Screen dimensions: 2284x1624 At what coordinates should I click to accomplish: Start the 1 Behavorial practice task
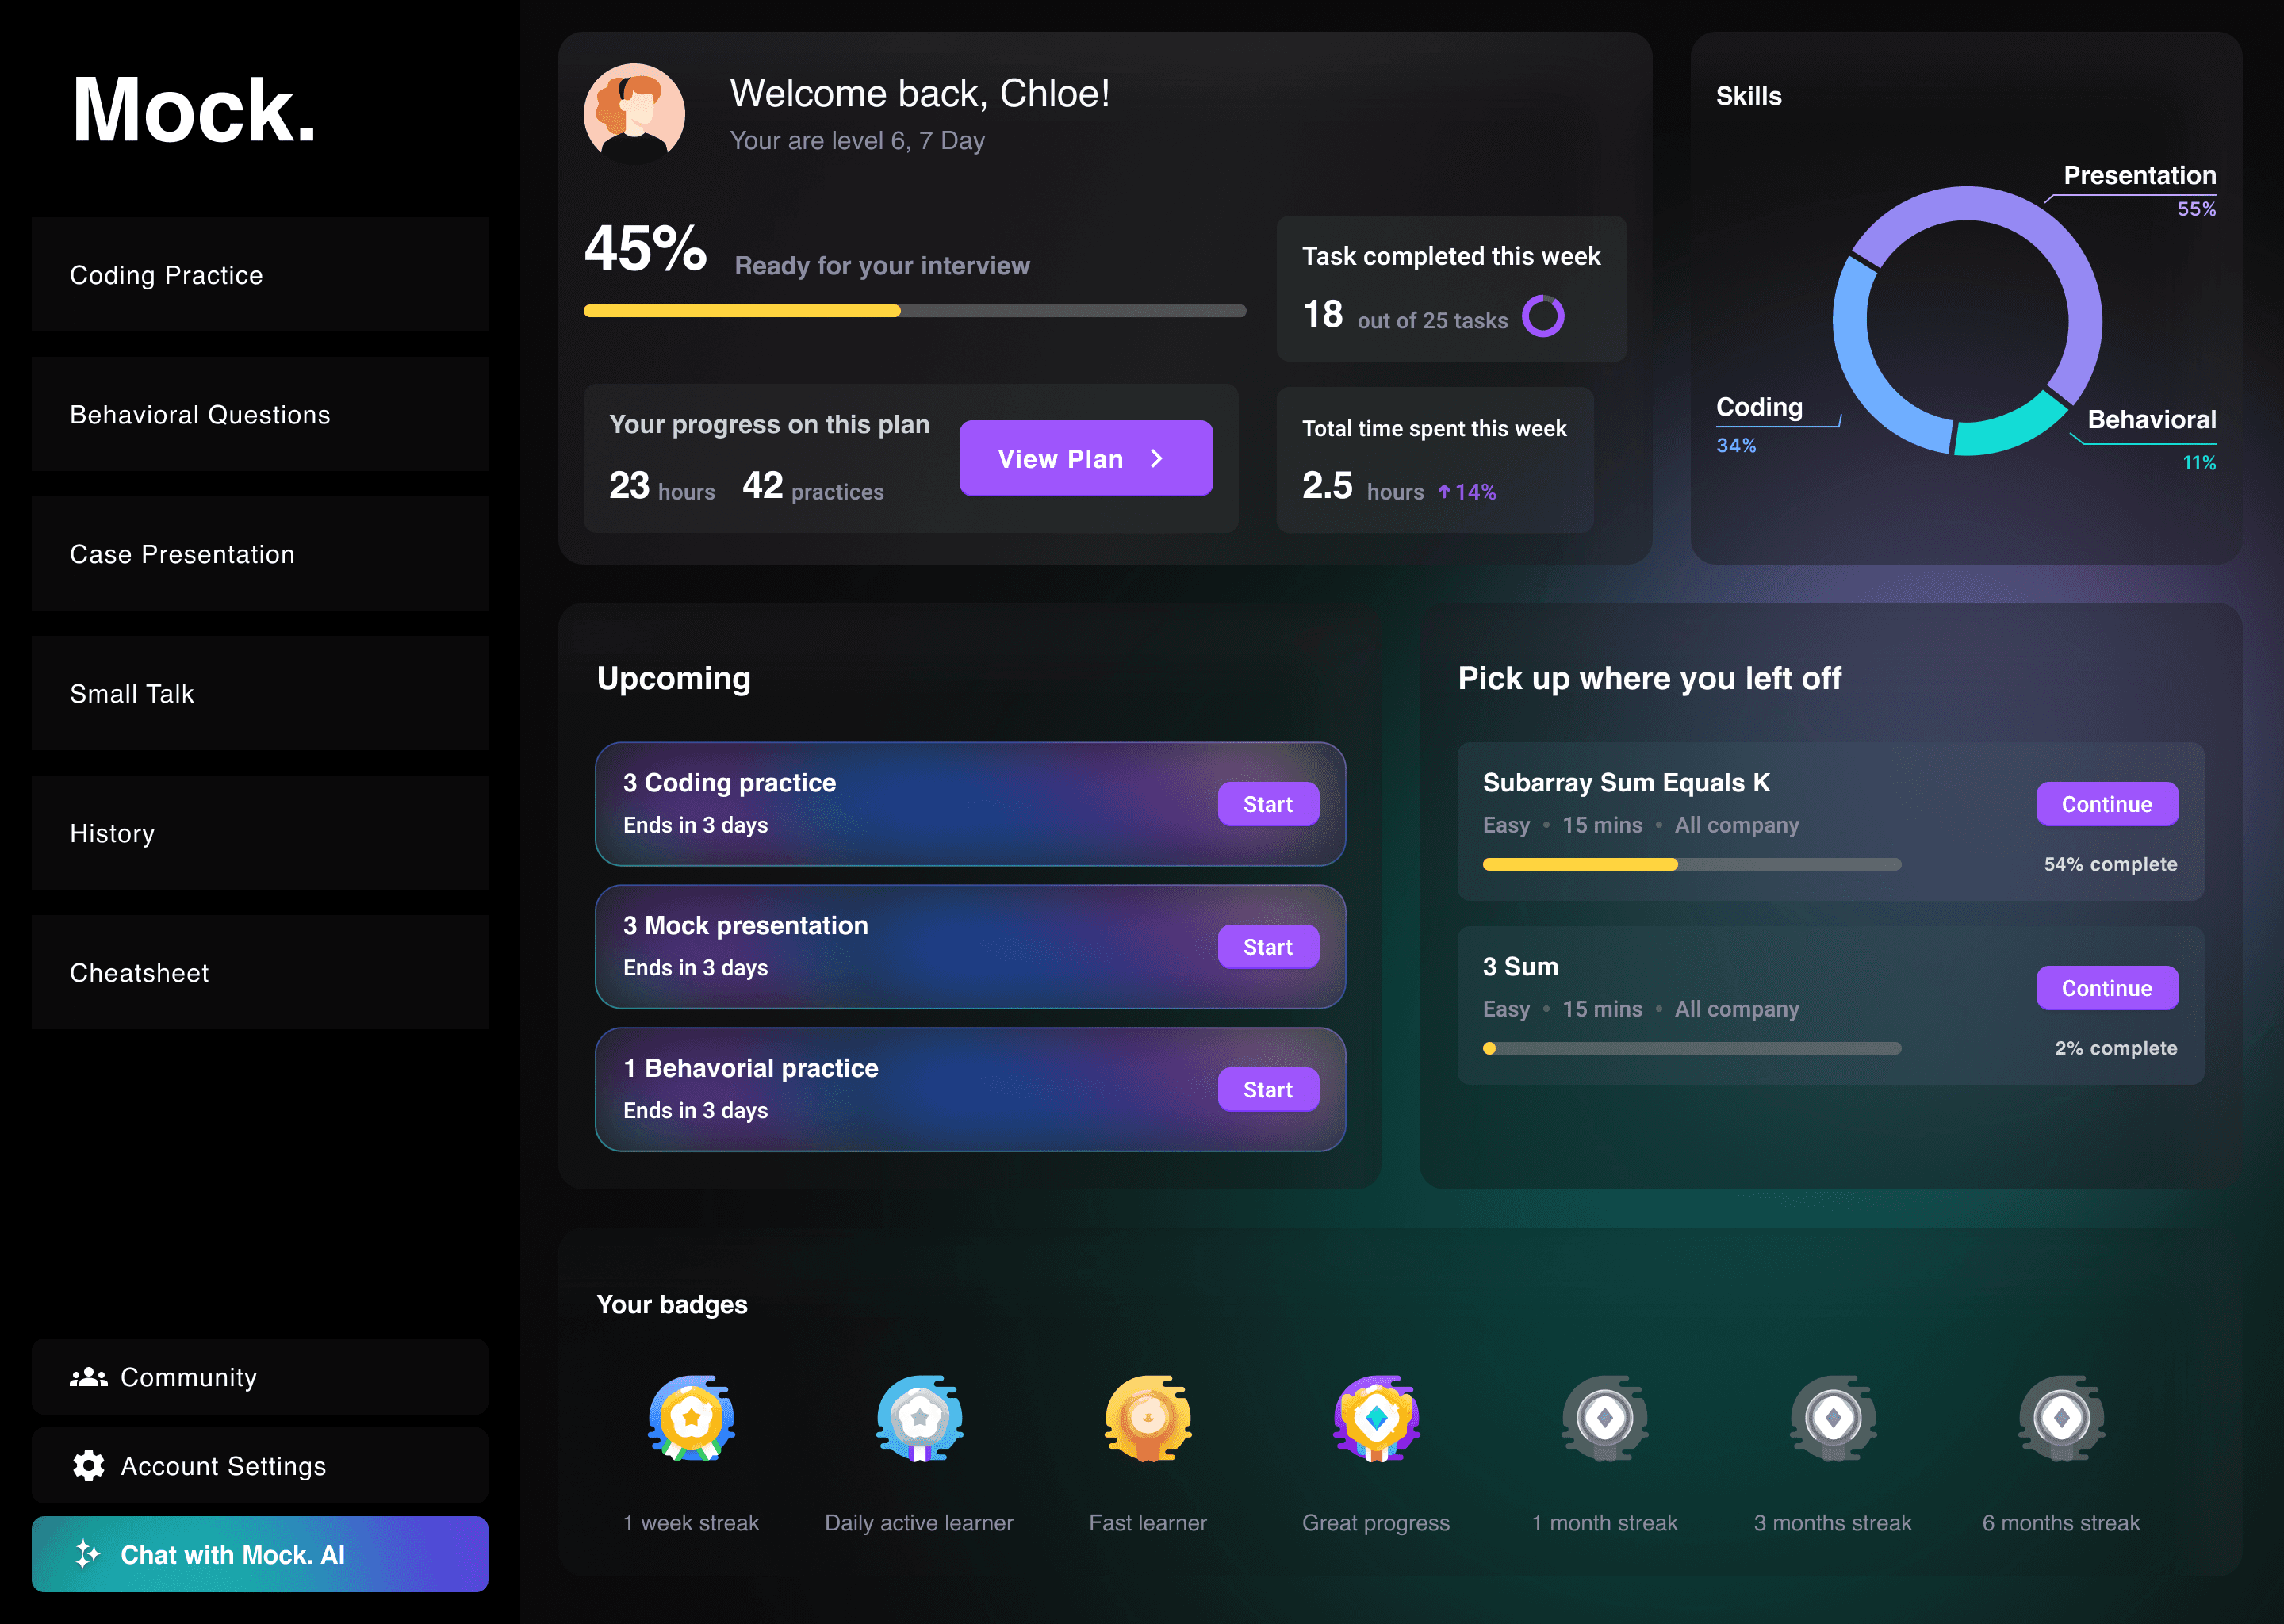1268,1090
